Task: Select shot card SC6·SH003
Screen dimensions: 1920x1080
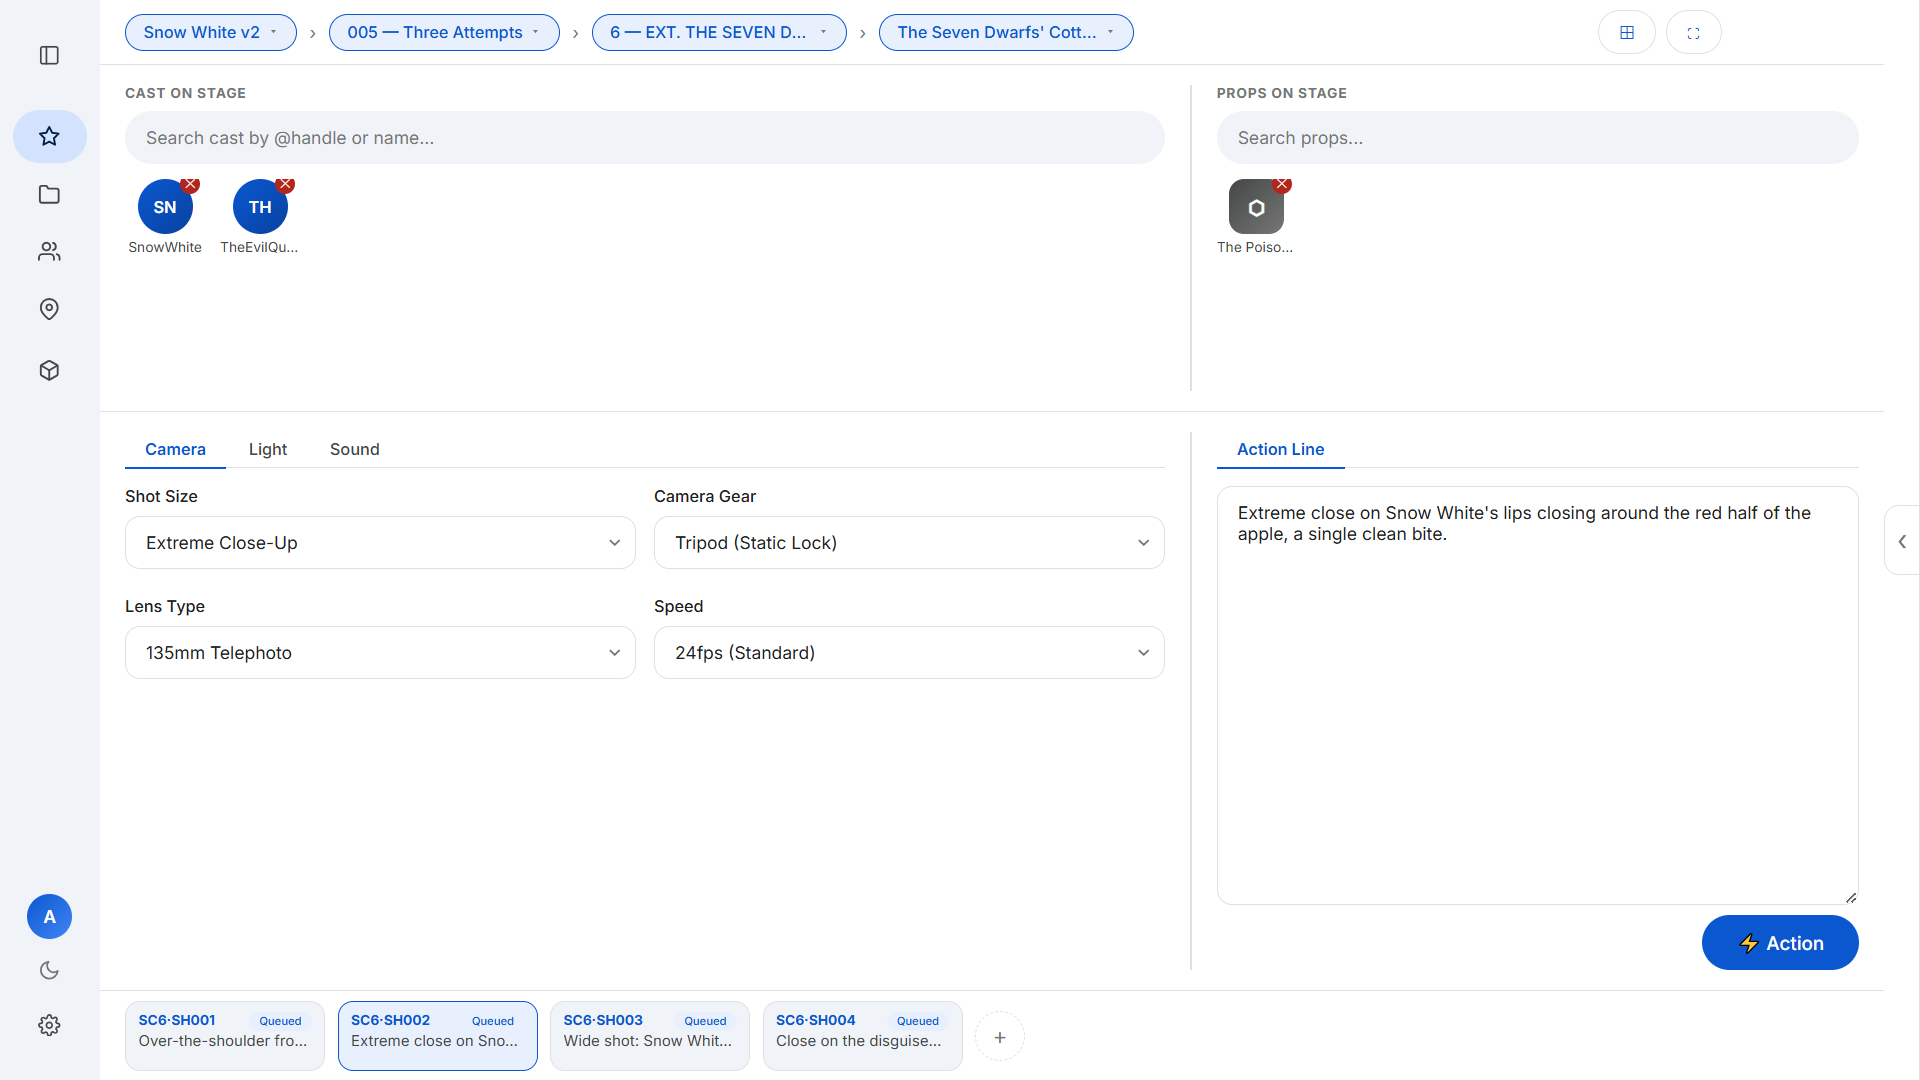Action: click(x=650, y=1036)
